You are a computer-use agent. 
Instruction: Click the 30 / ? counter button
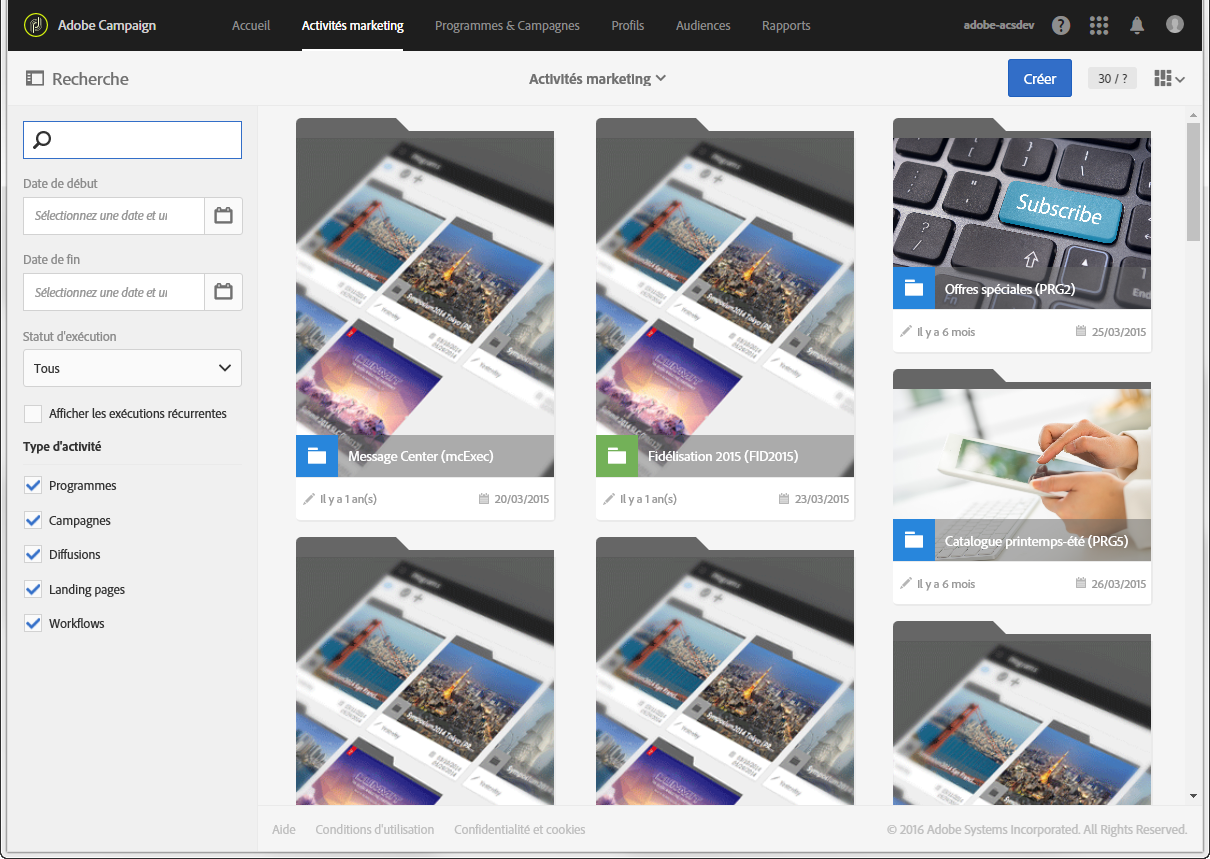[x=1112, y=79]
